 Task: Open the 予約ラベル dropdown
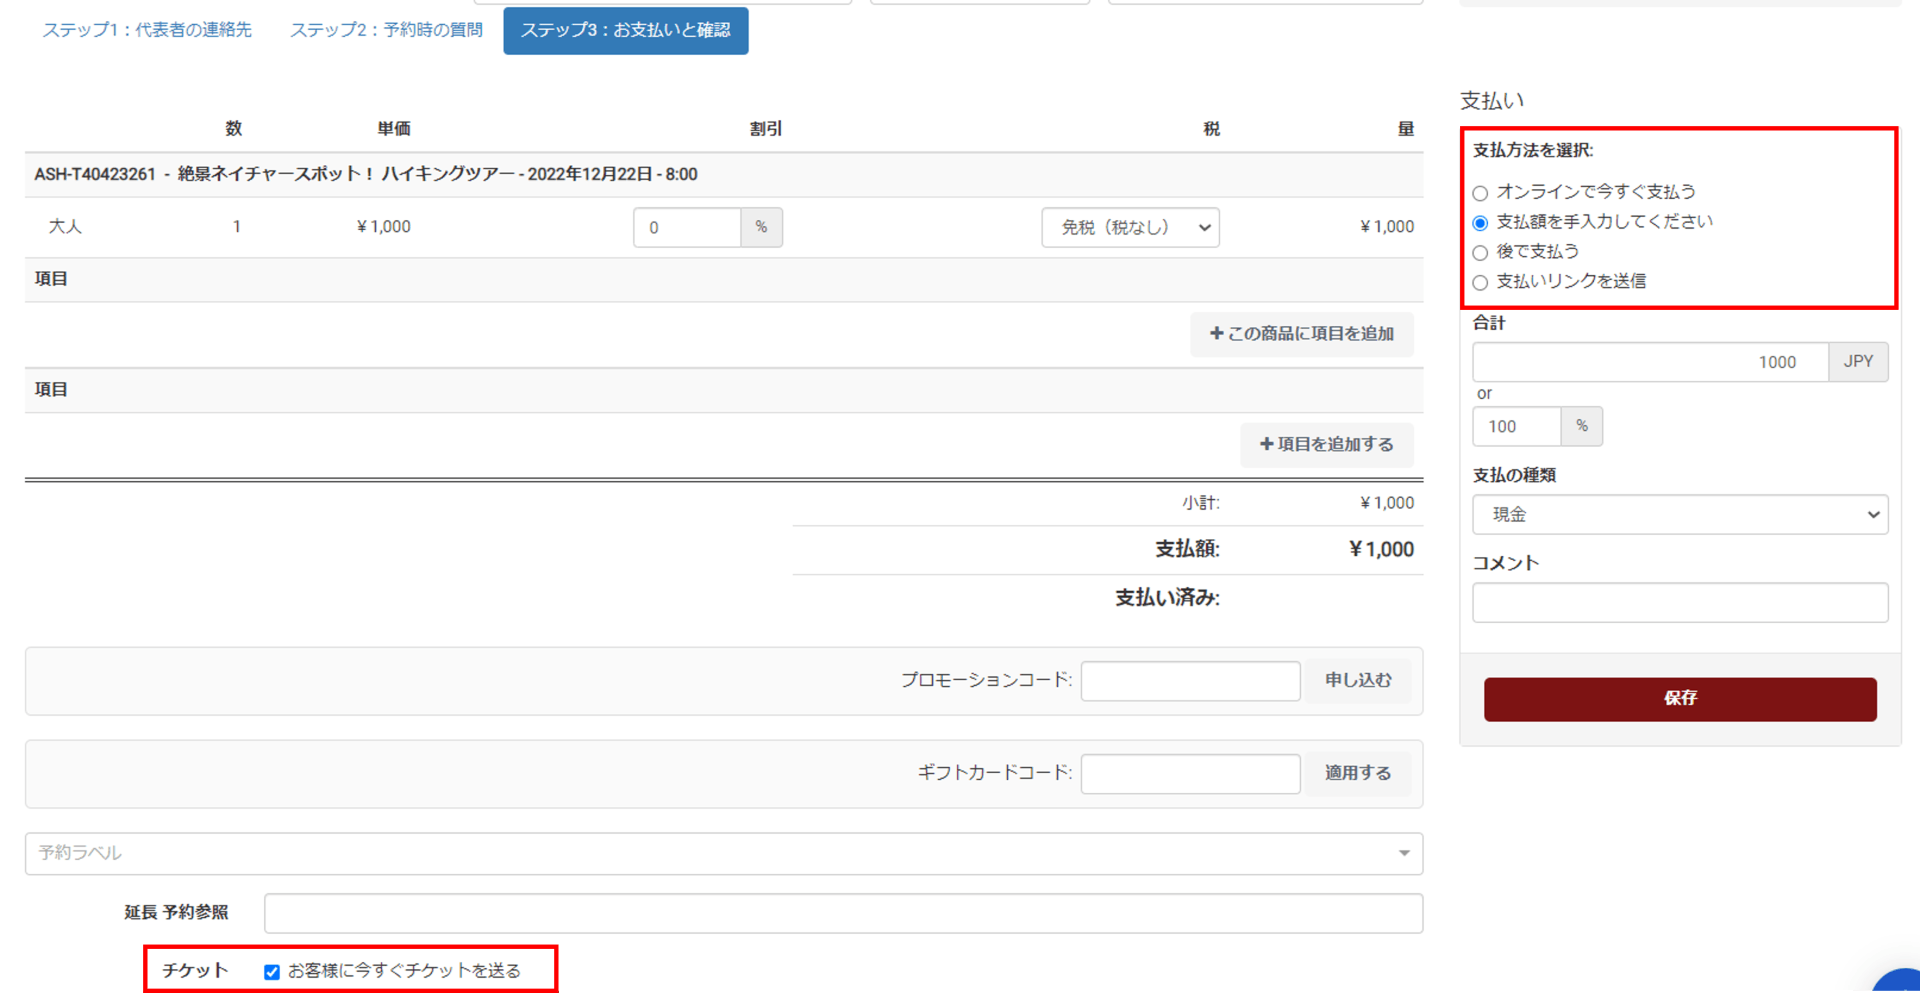click(x=724, y=854)
